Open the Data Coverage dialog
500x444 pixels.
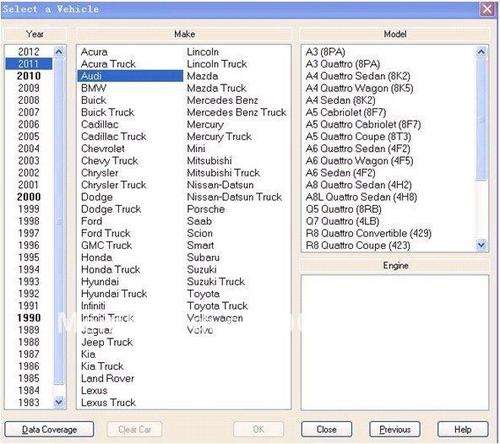[x=49, y=430]
